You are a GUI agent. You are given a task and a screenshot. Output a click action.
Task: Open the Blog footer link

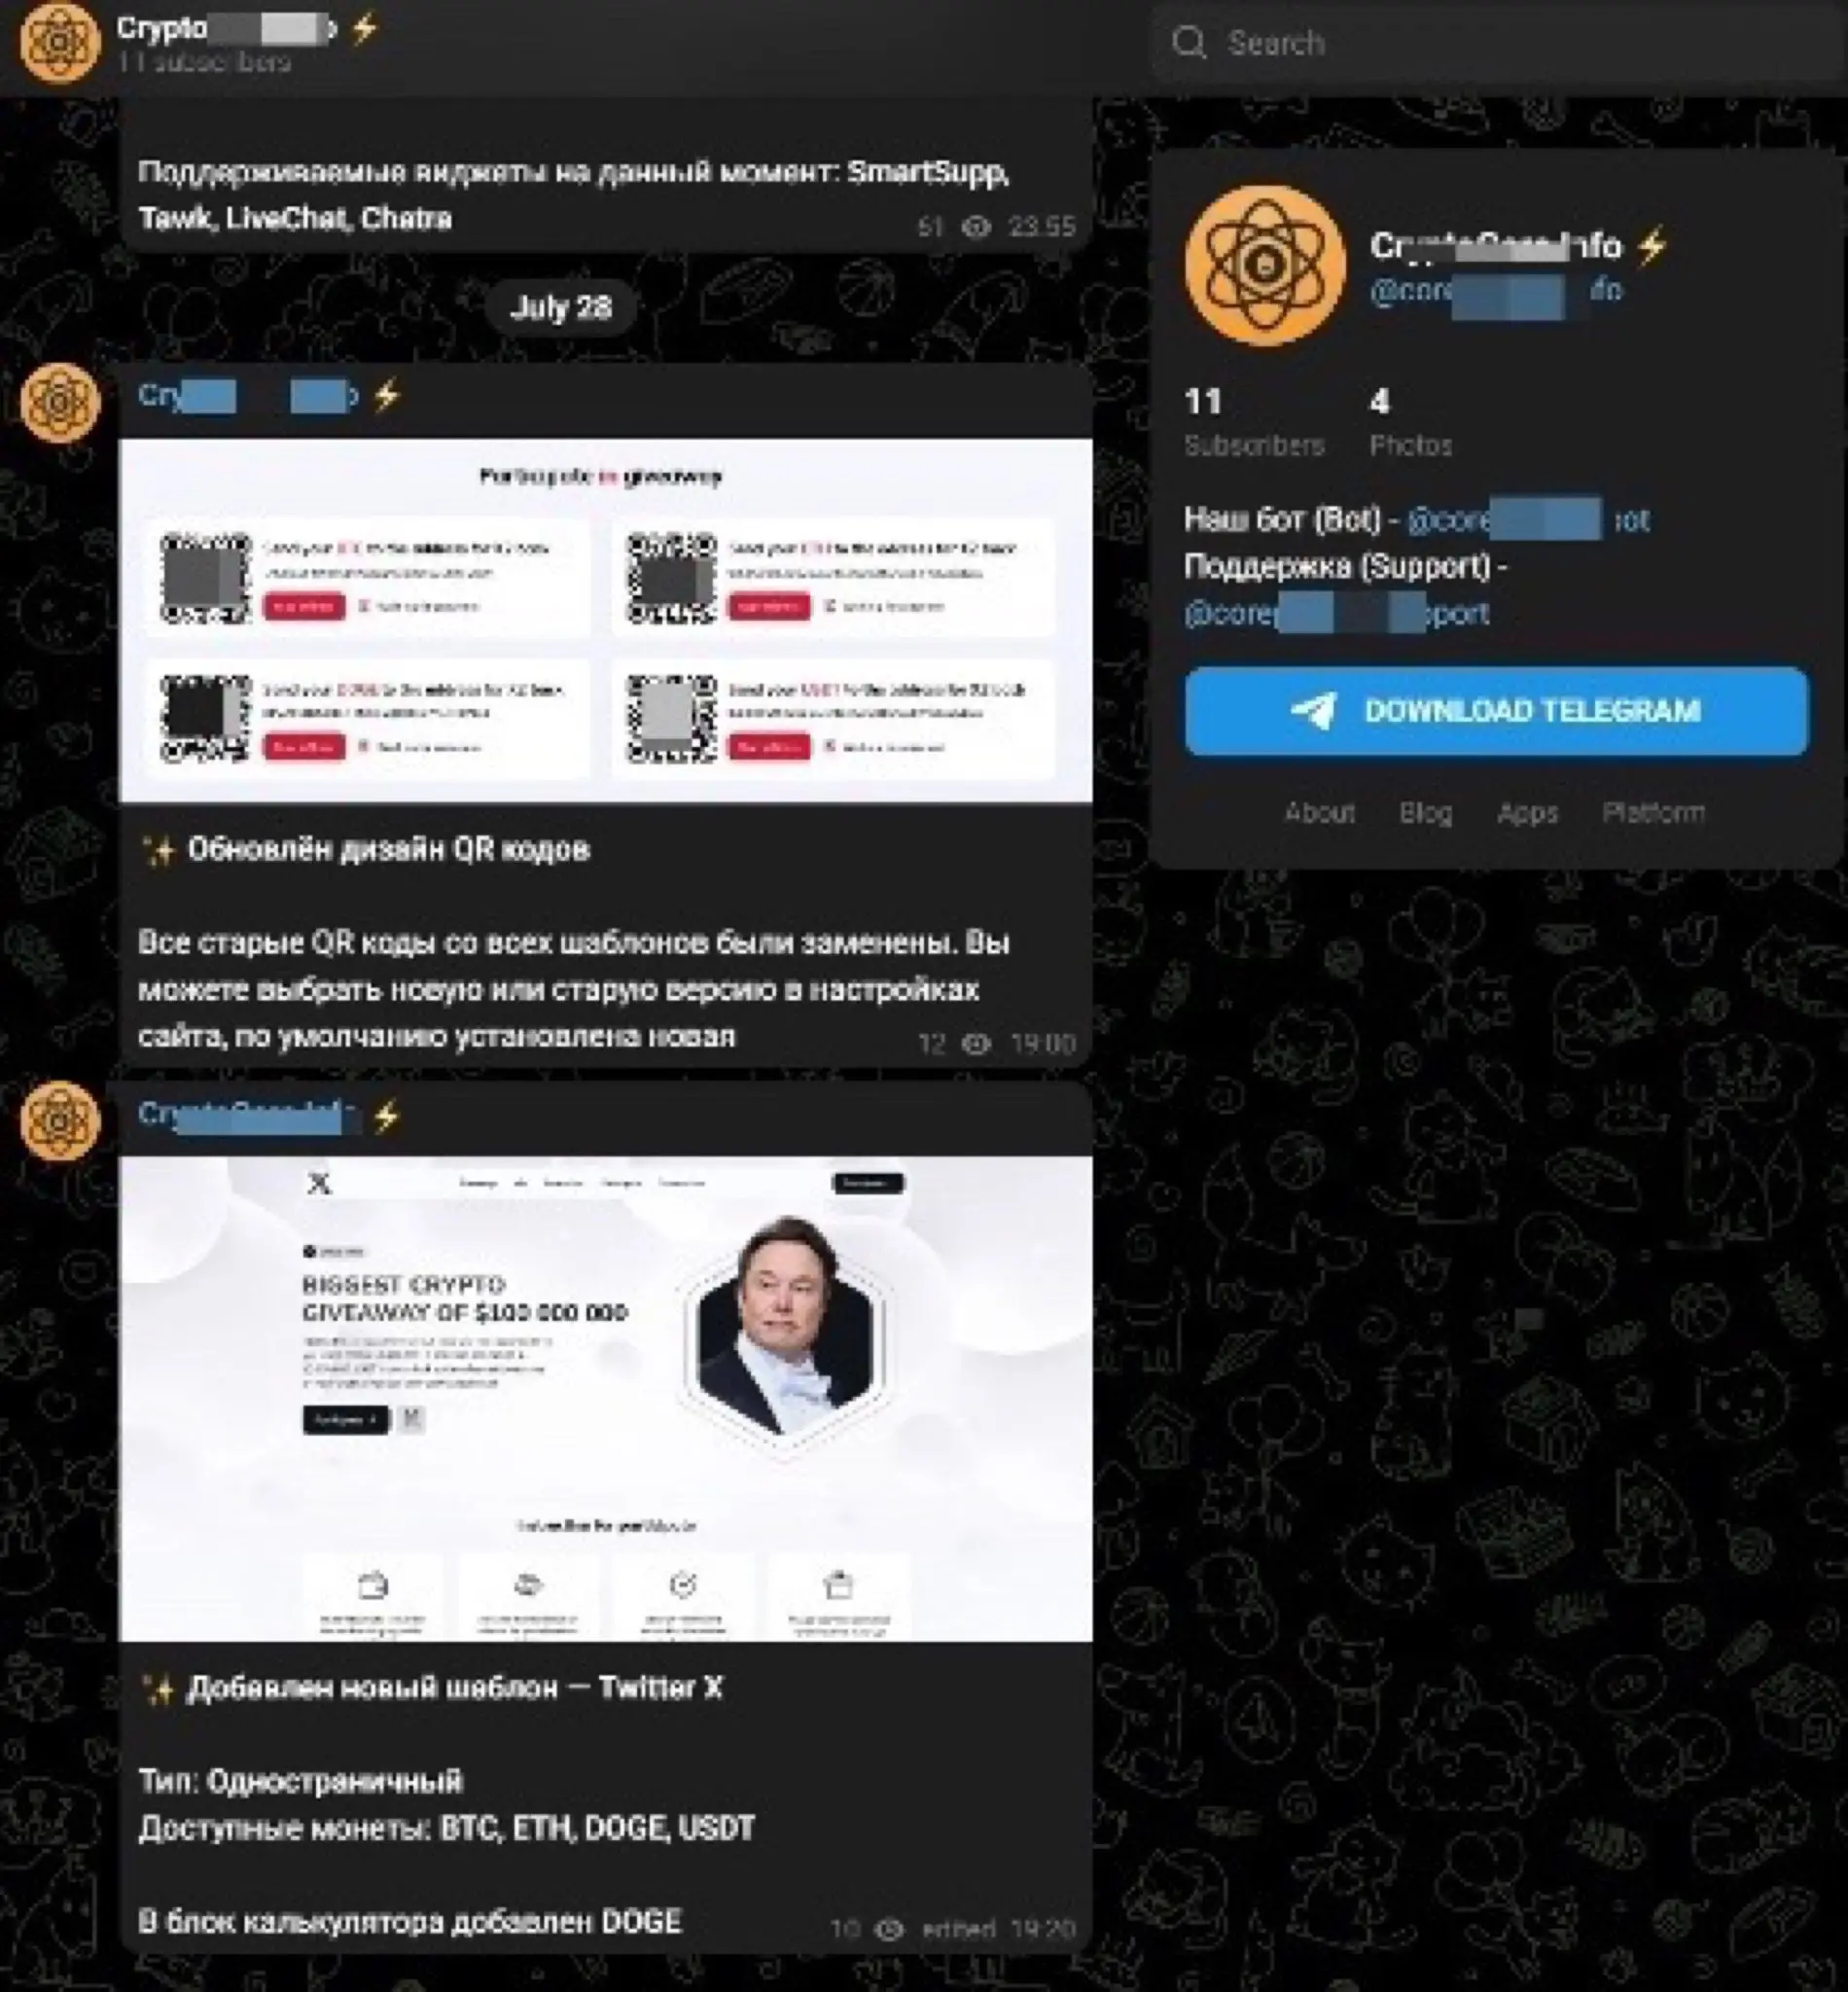click(x=1425, y=812)
